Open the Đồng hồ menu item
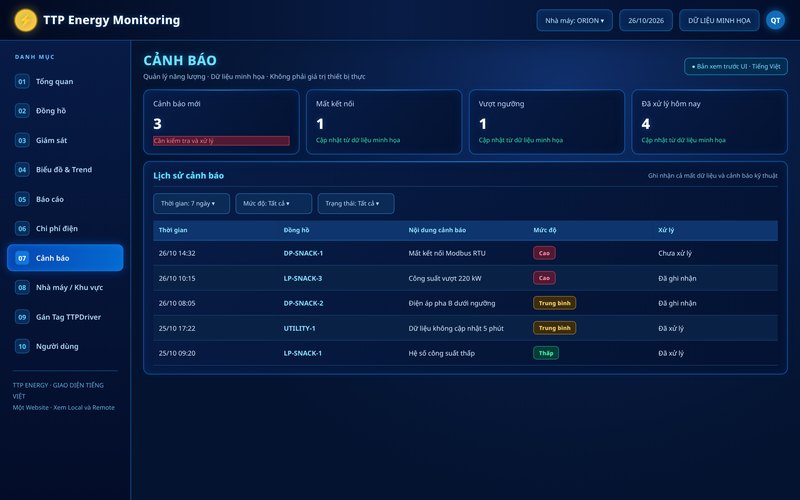 coord(65,111)
